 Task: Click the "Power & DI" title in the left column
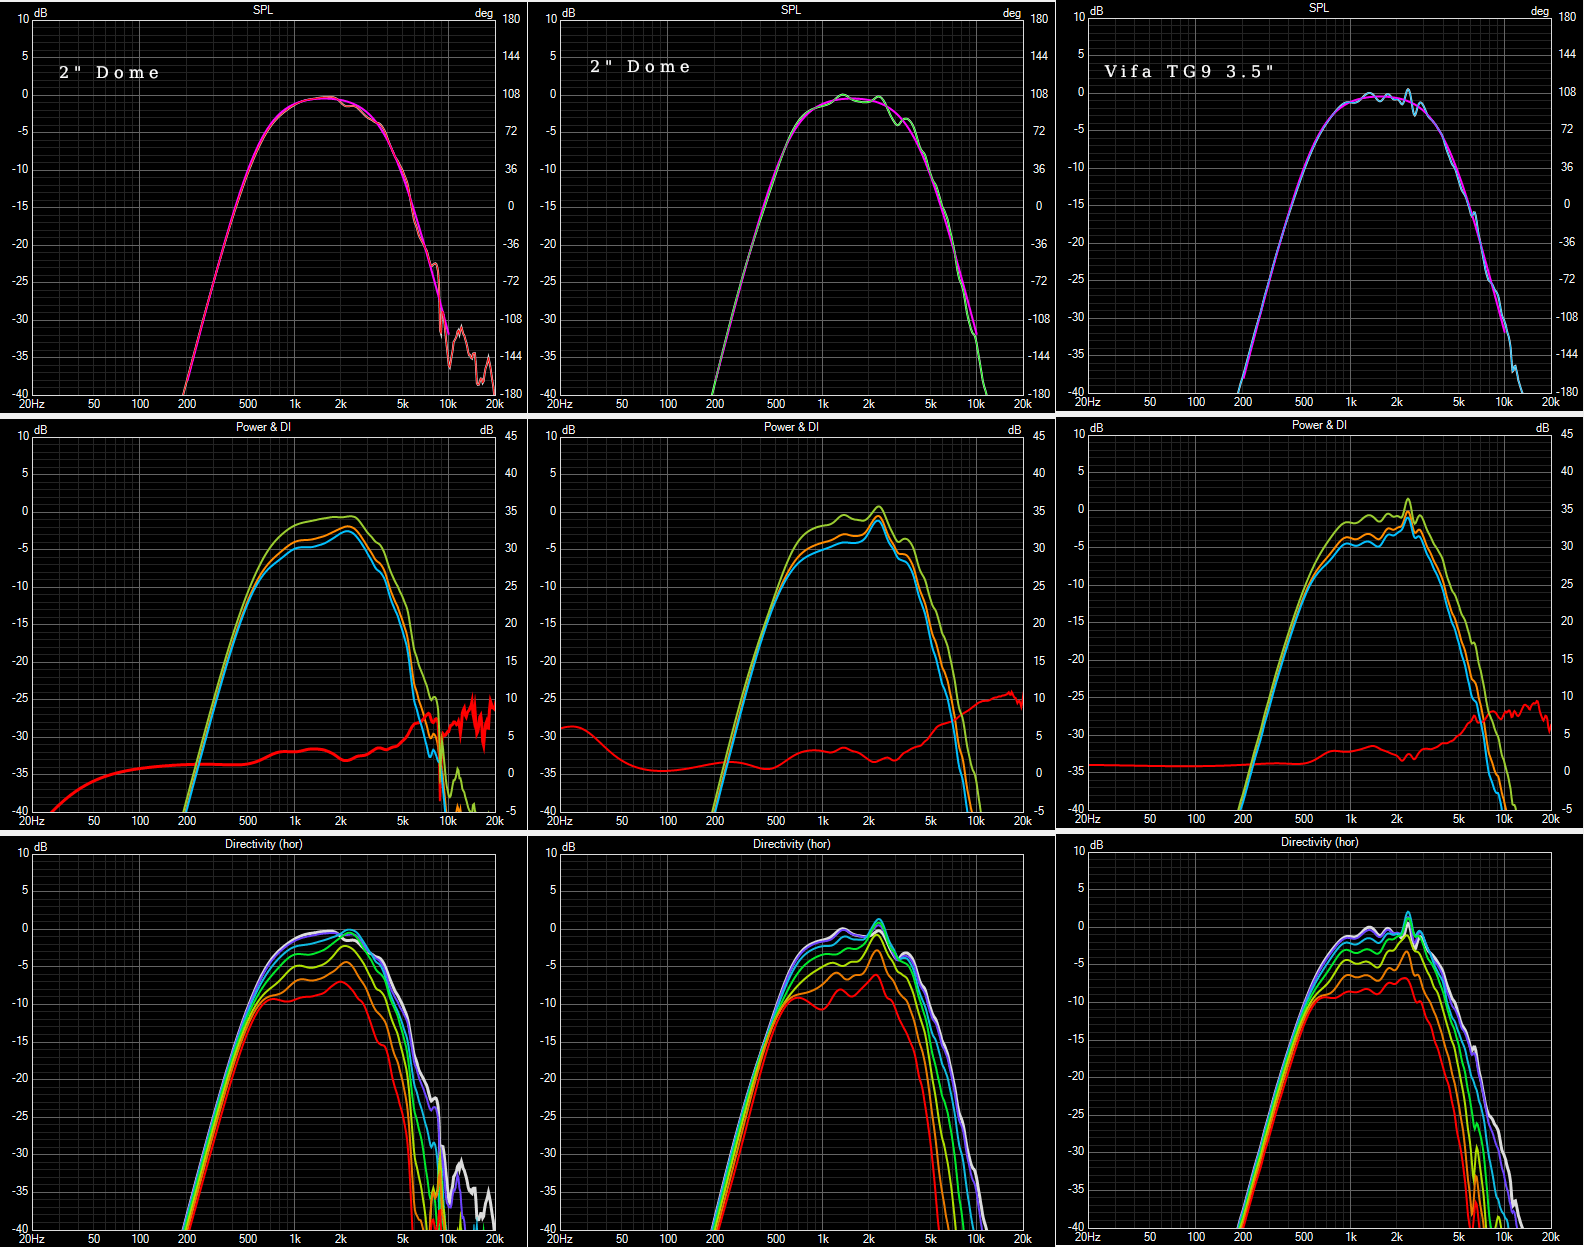tap(263, 427)
